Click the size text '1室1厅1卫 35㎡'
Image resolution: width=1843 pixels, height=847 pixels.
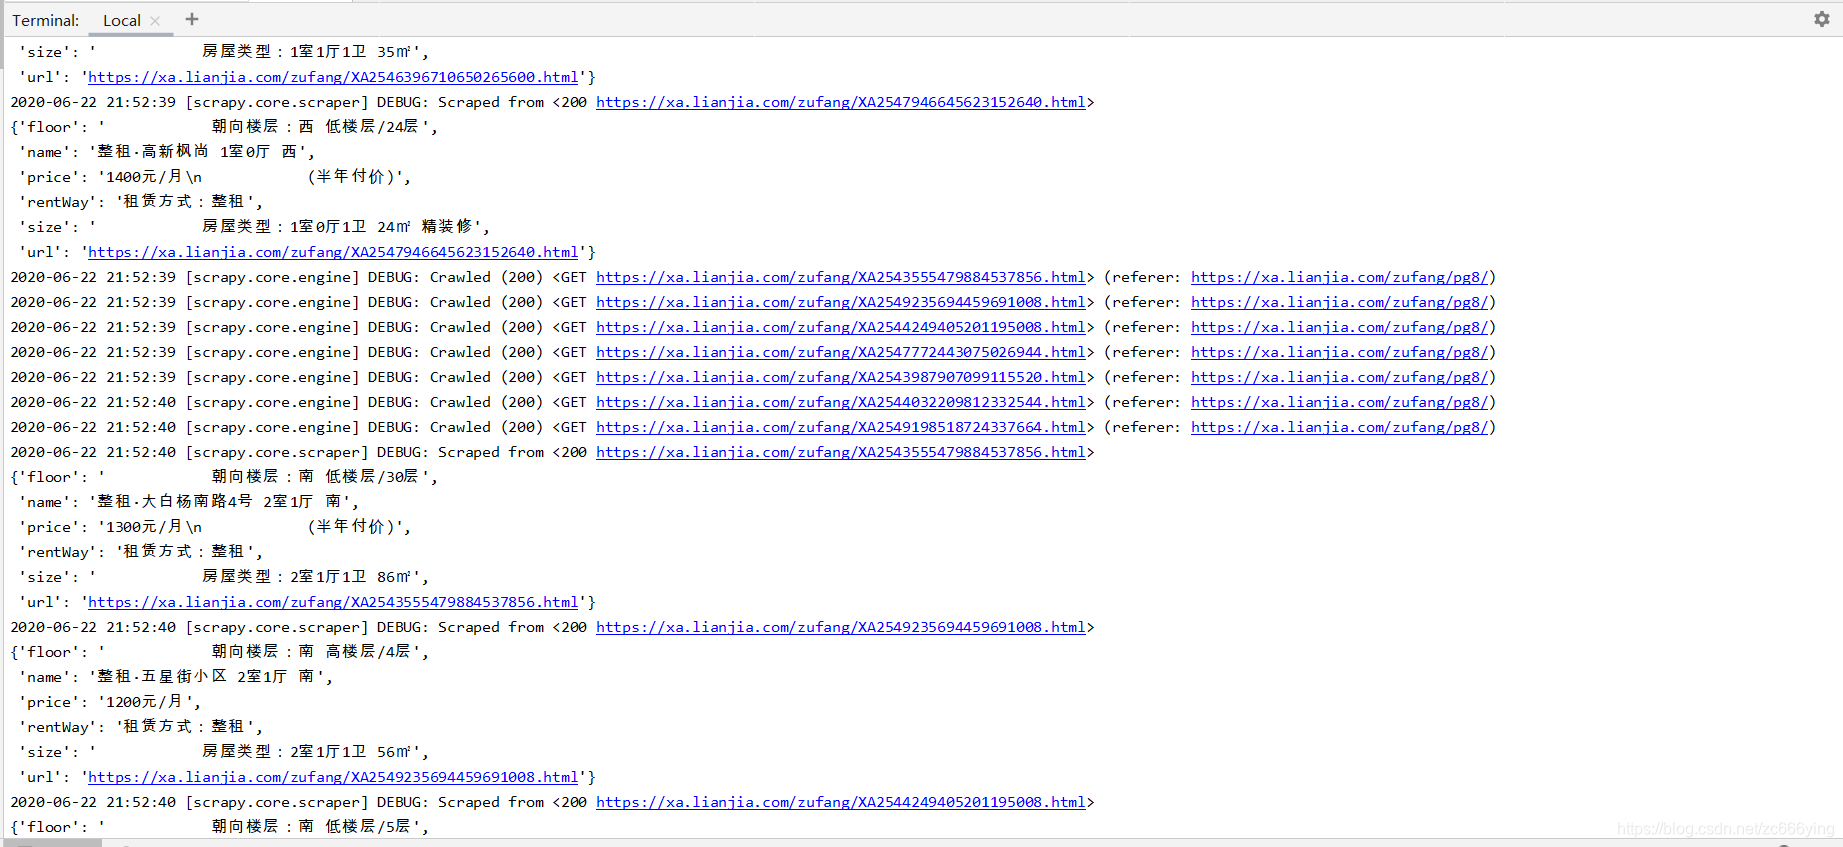350,52
